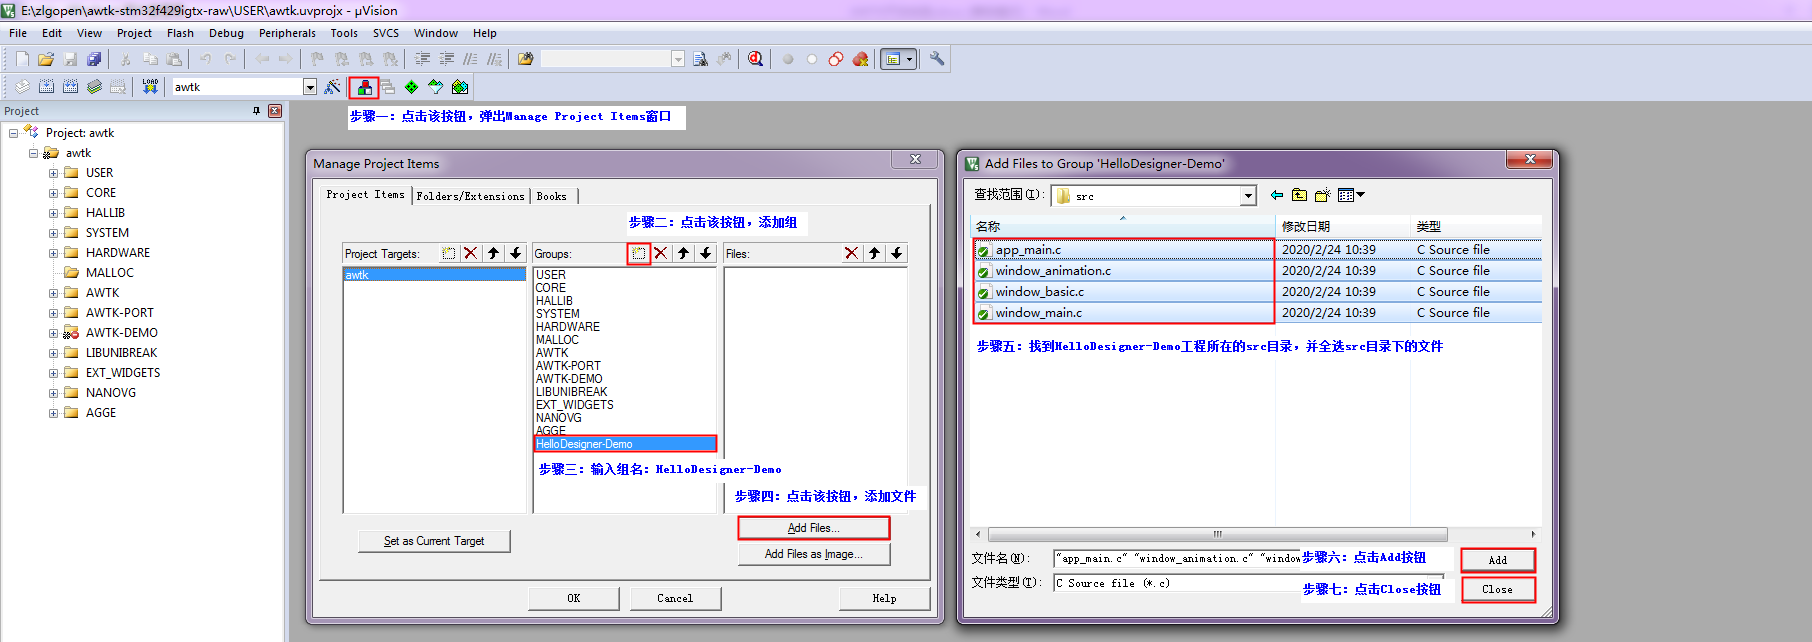This screenshot has height=642, width=1812.
Task: Open the Flash menu
Action: coord(180,33)
